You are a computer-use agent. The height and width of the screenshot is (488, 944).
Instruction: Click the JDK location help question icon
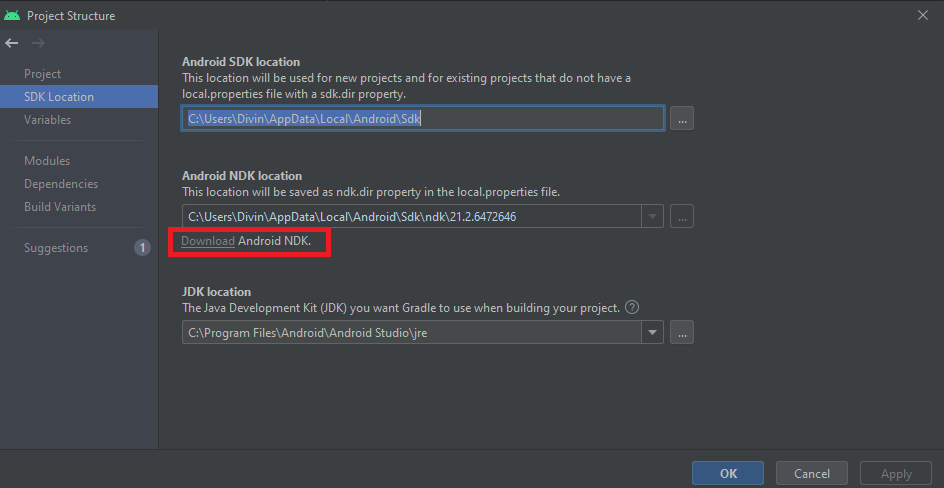632,307
